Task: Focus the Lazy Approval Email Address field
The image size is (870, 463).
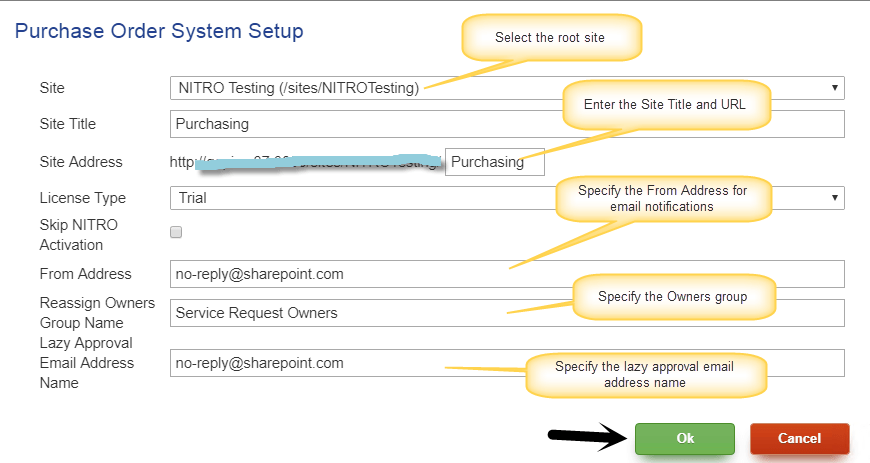Action: tap(507, 363)
